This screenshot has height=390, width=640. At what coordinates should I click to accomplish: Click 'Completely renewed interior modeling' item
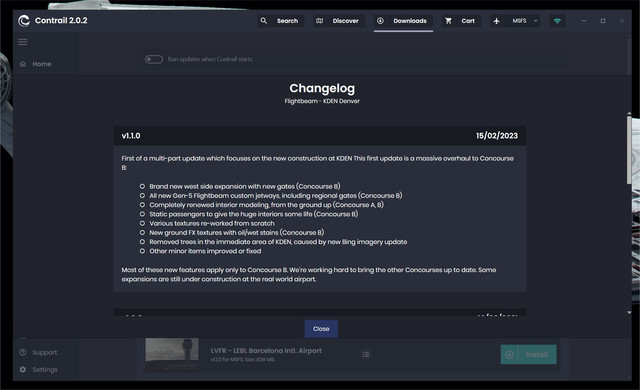tap(266, 205)
